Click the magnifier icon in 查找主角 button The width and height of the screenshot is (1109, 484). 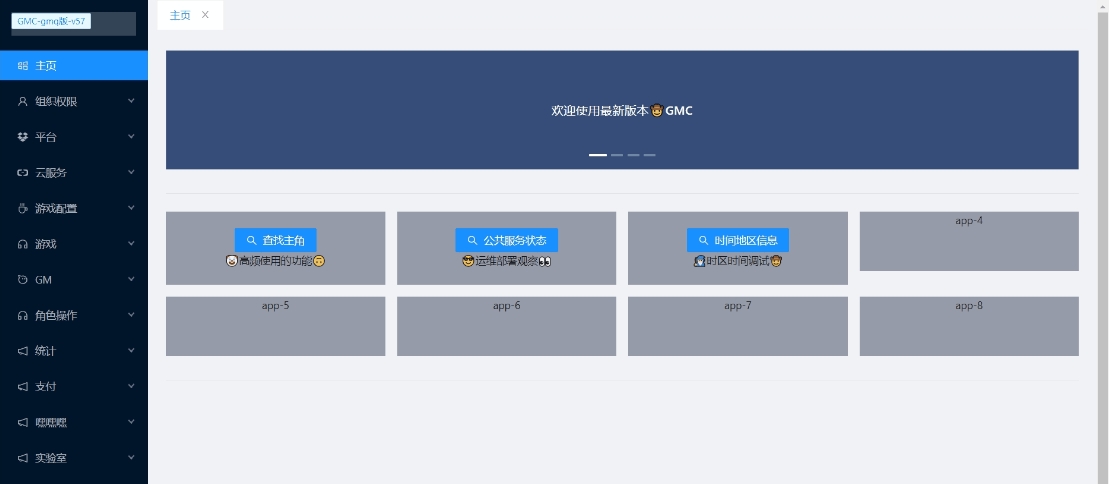(x=251, y=241)
